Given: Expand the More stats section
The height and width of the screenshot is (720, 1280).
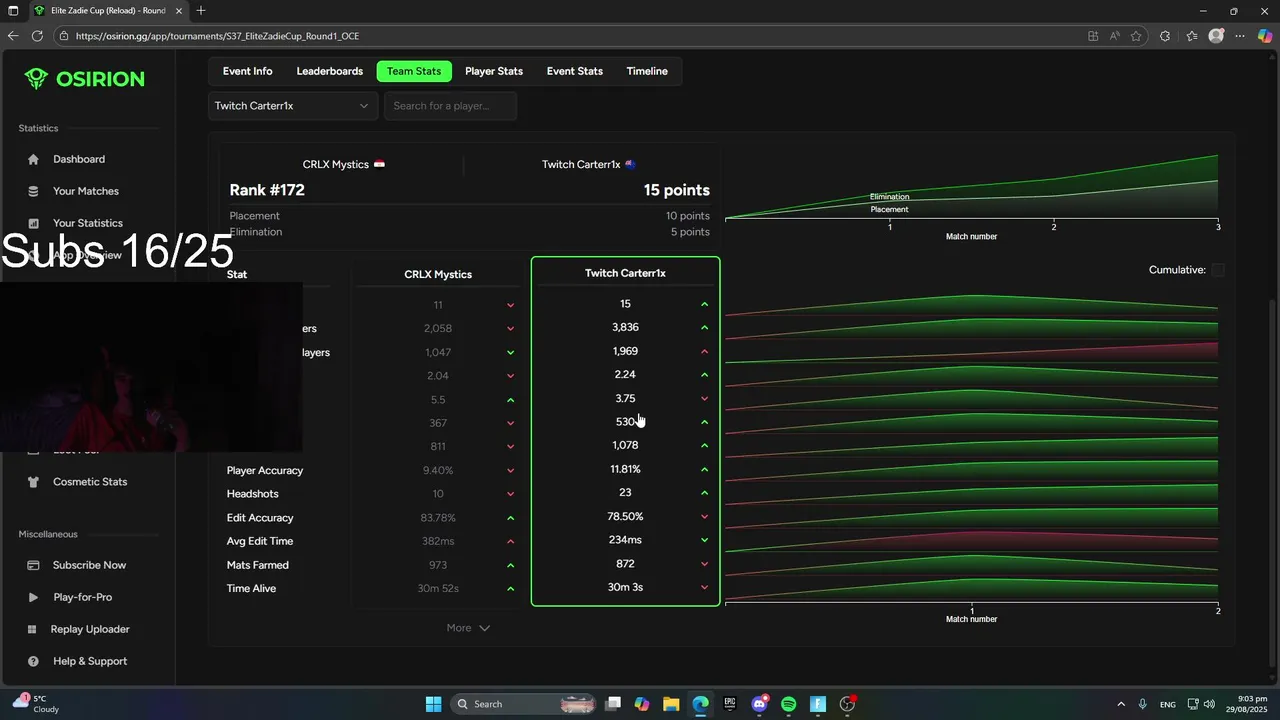Looking at the screenshot, I should coord(468,628).
